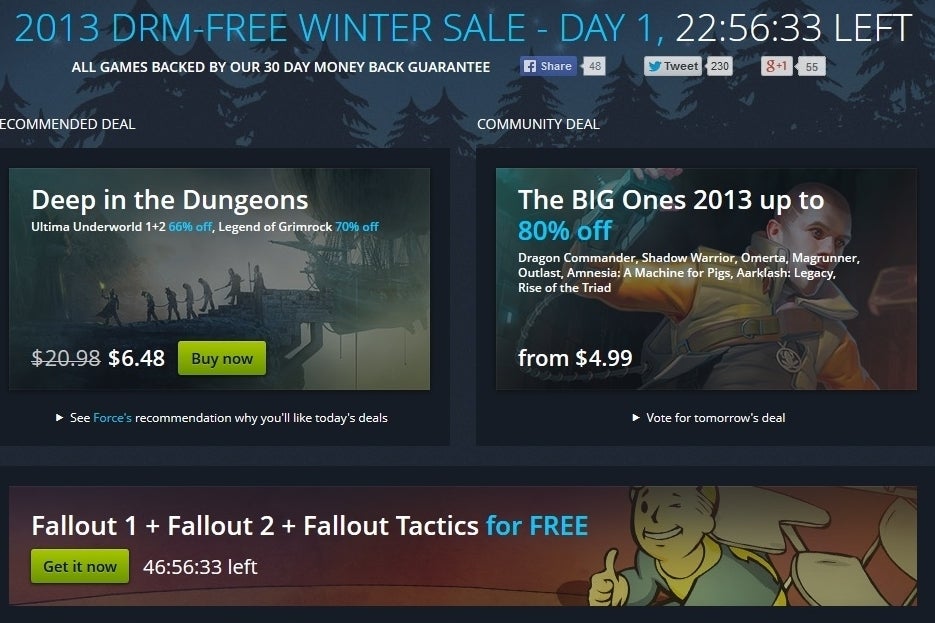935x623 pixels.
Task: Click the from $4.99 price text
Action: pos(575,358)
